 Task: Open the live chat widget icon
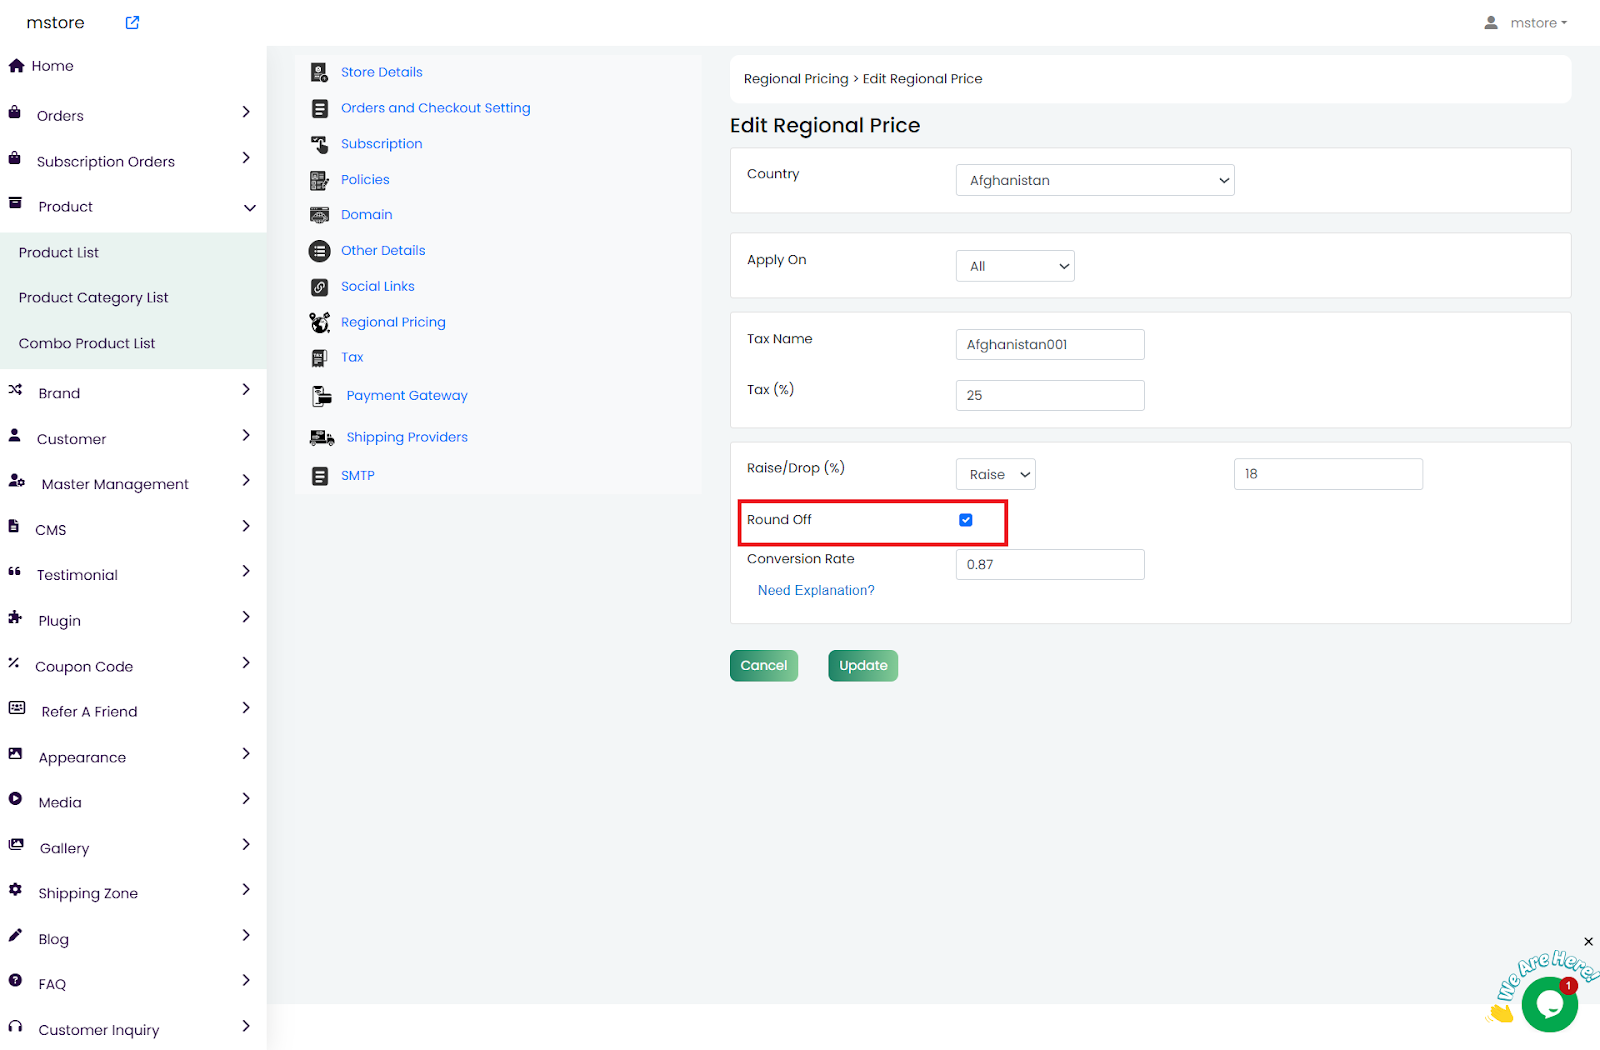coord(1549,1004)
